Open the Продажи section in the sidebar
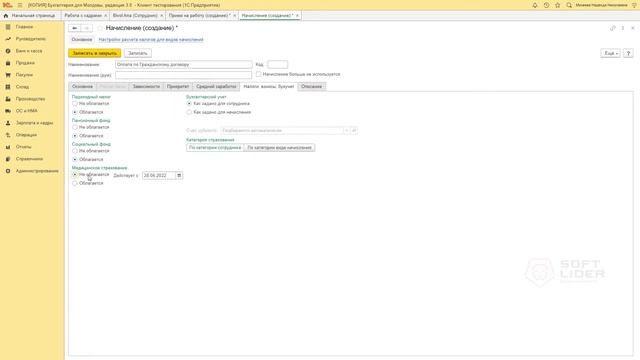 [x=25, y=63]
